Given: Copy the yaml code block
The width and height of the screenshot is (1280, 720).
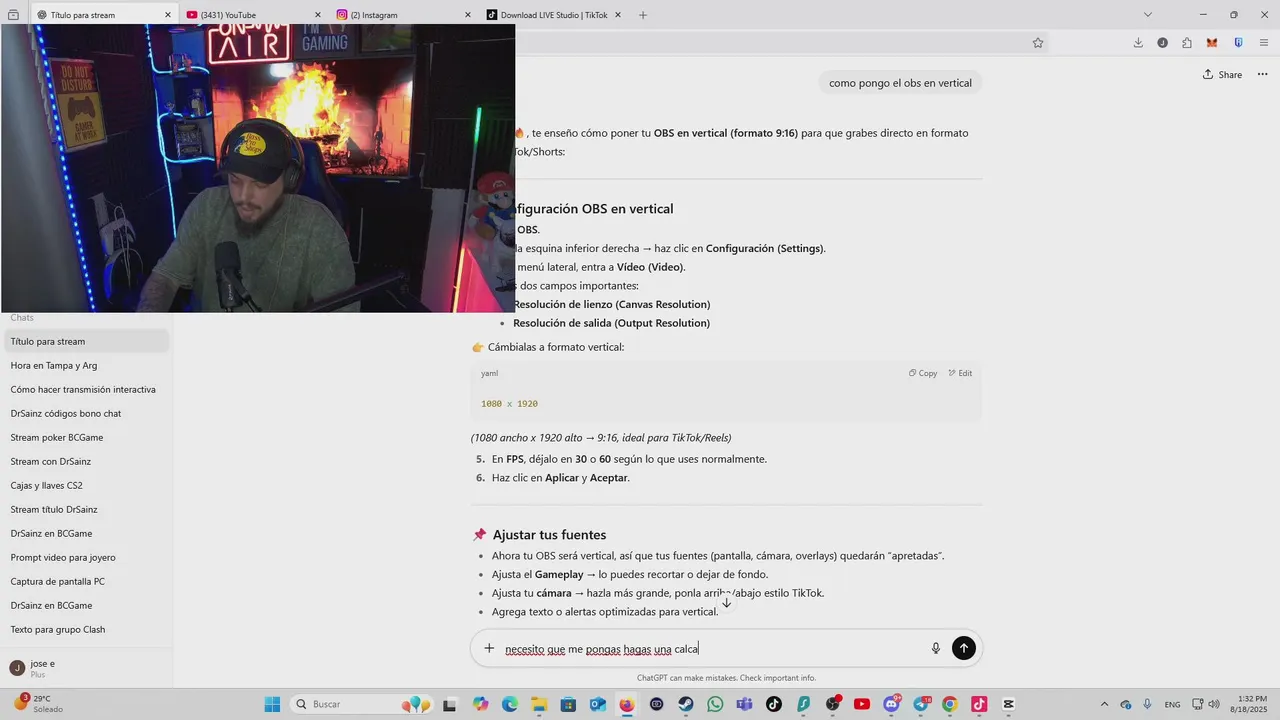Looking at the screenshot, I should coord(923,373).
